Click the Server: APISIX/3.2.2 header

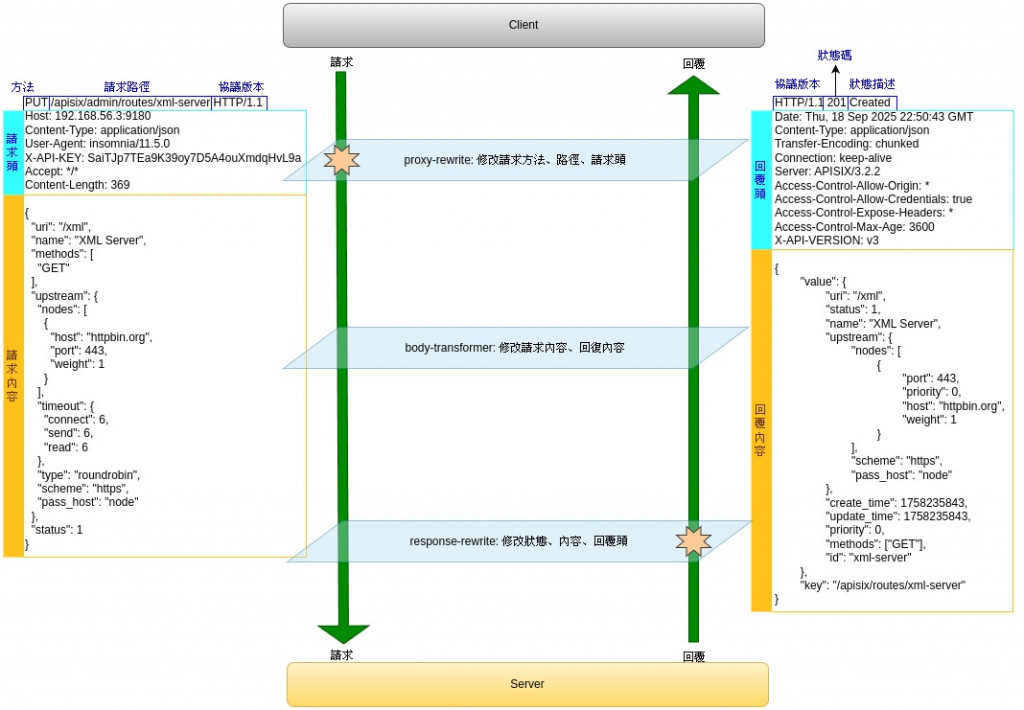[827, 171]
